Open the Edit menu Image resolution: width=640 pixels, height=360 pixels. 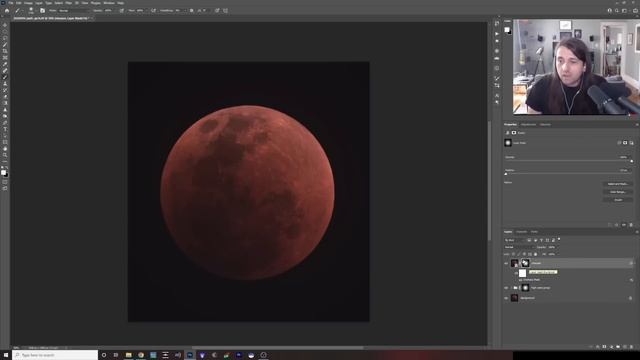(x=18, y=3)
